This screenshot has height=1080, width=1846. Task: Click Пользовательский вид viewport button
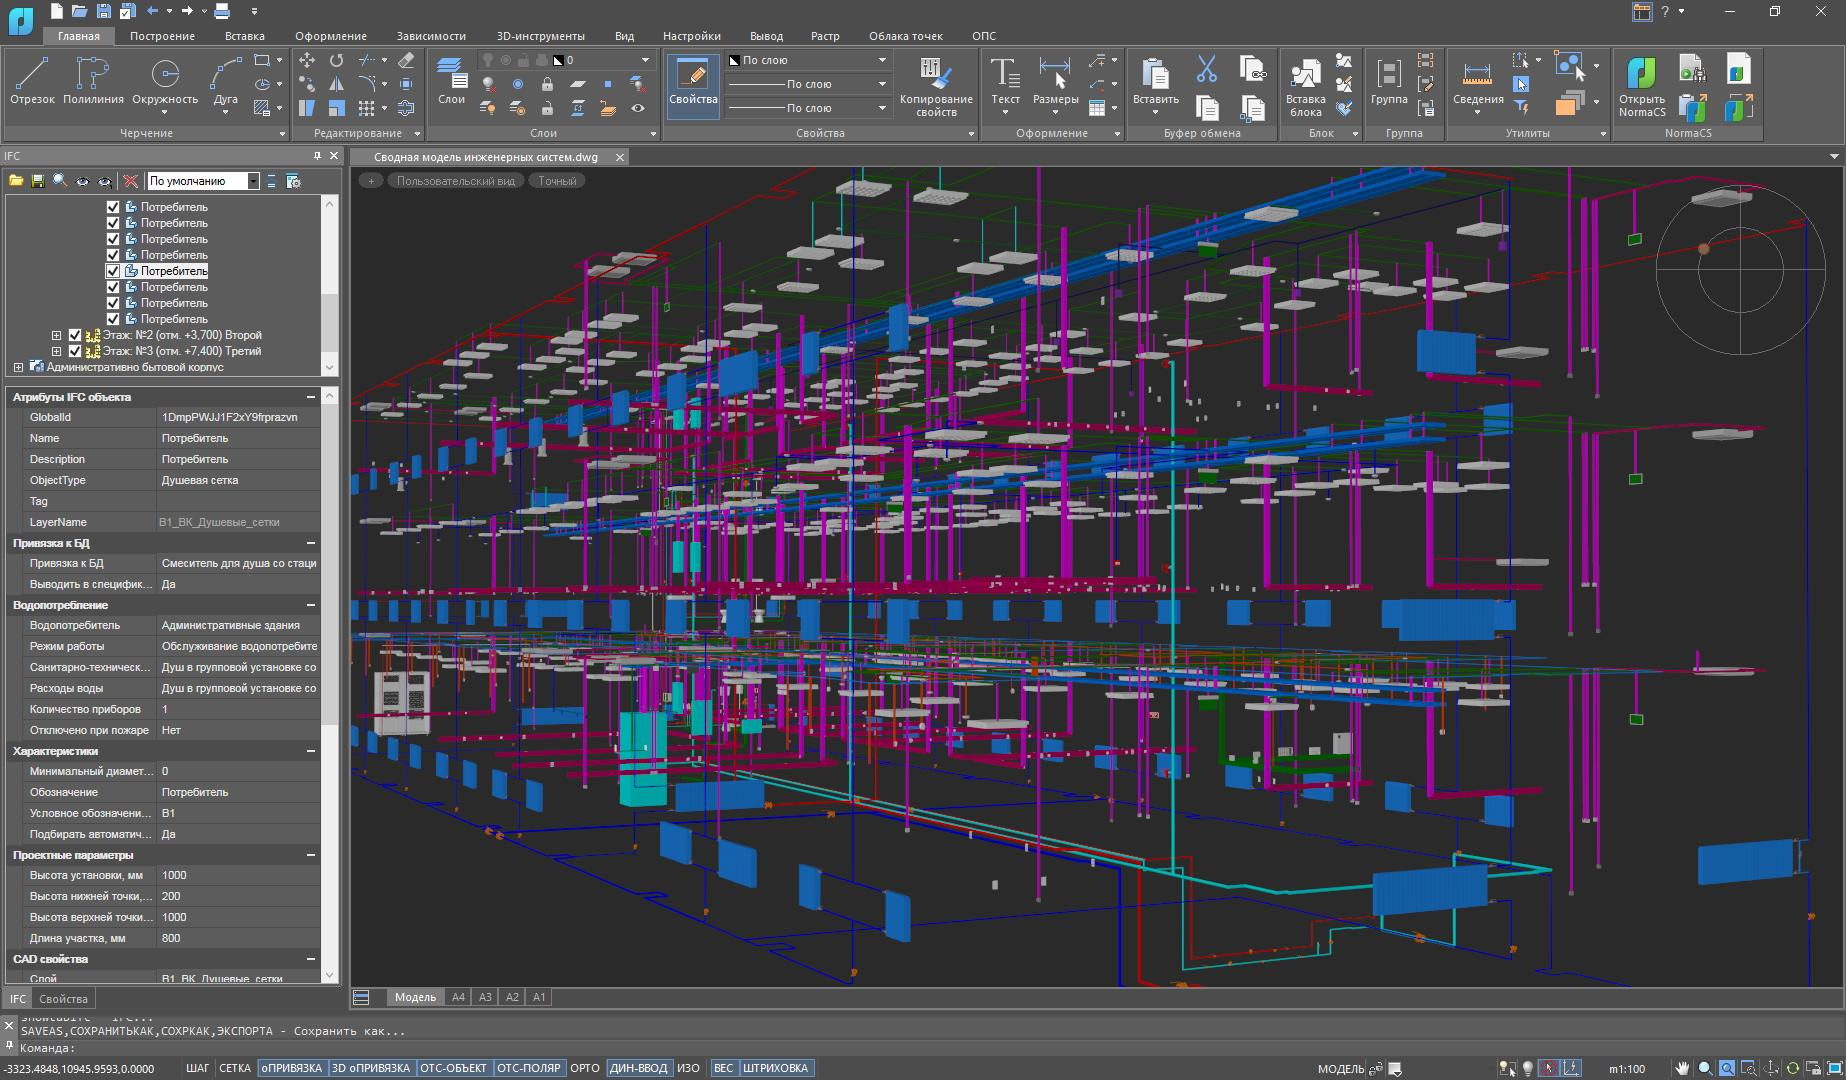tap(455, 181)
